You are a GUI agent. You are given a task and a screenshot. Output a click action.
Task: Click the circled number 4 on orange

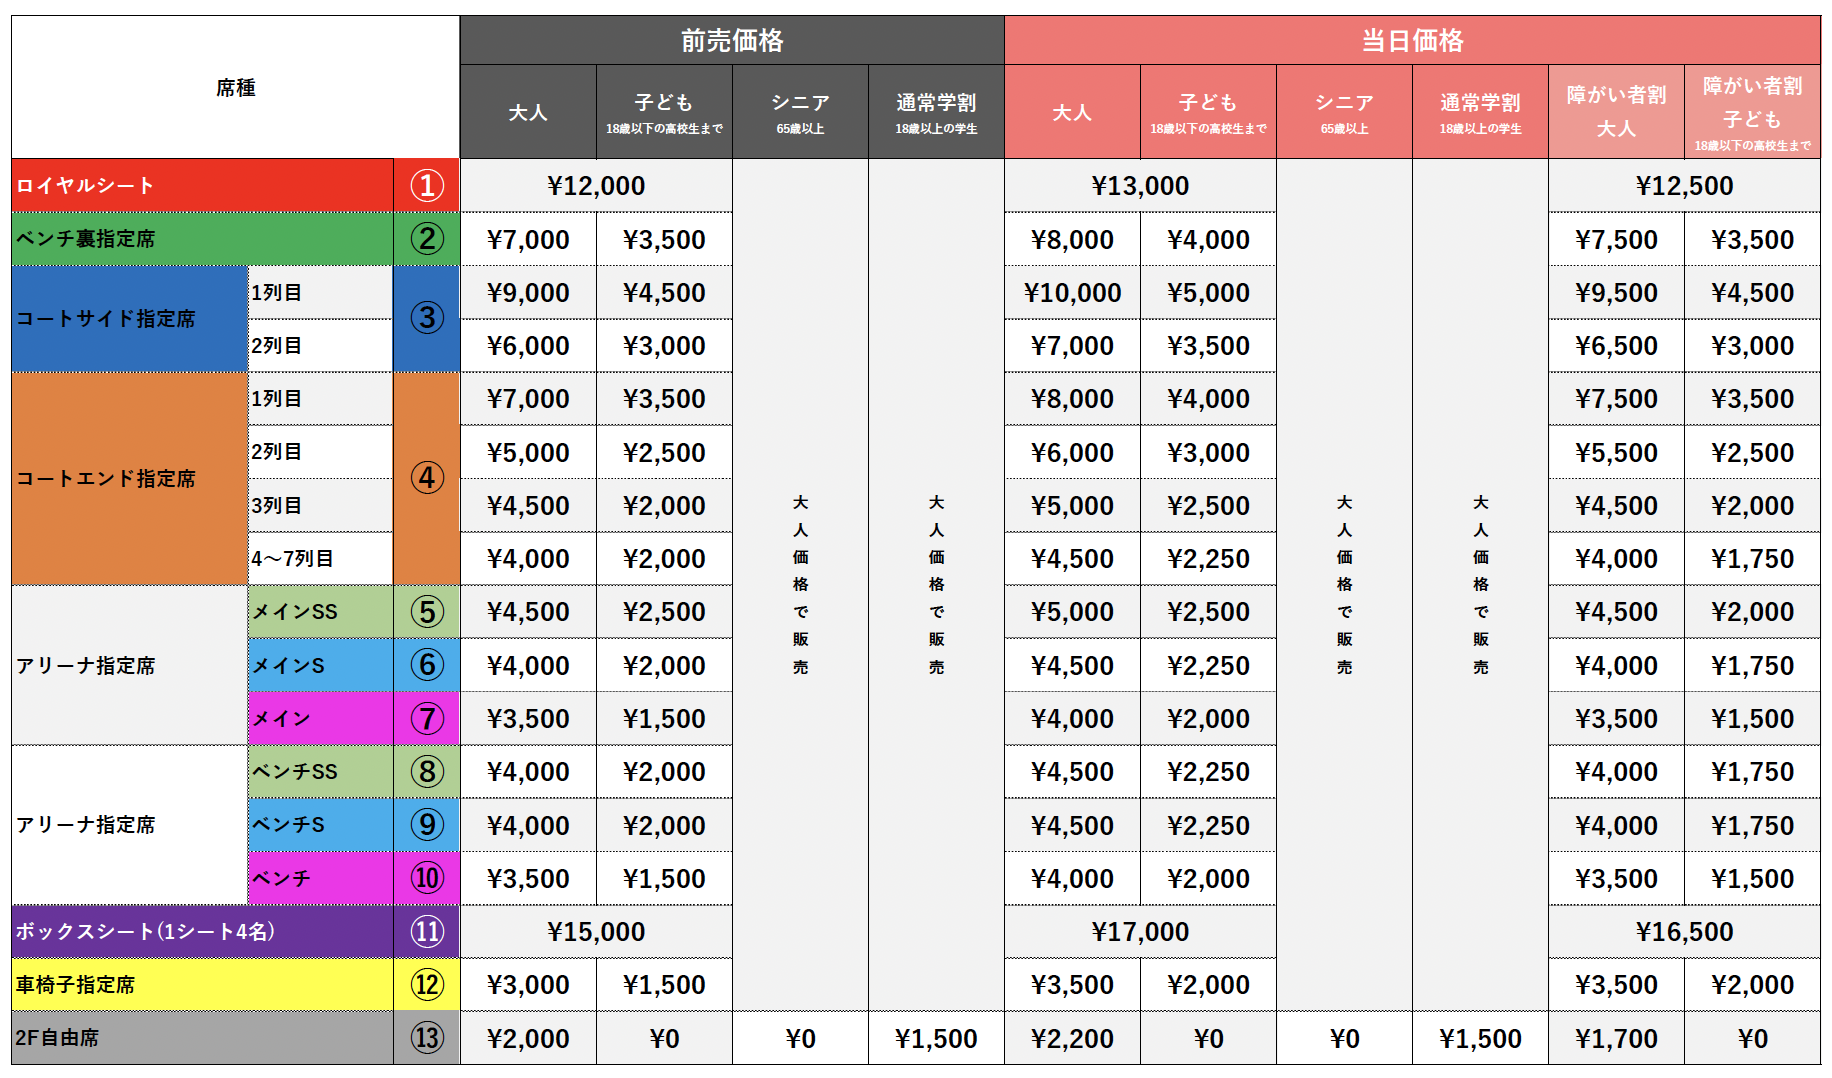427,478
